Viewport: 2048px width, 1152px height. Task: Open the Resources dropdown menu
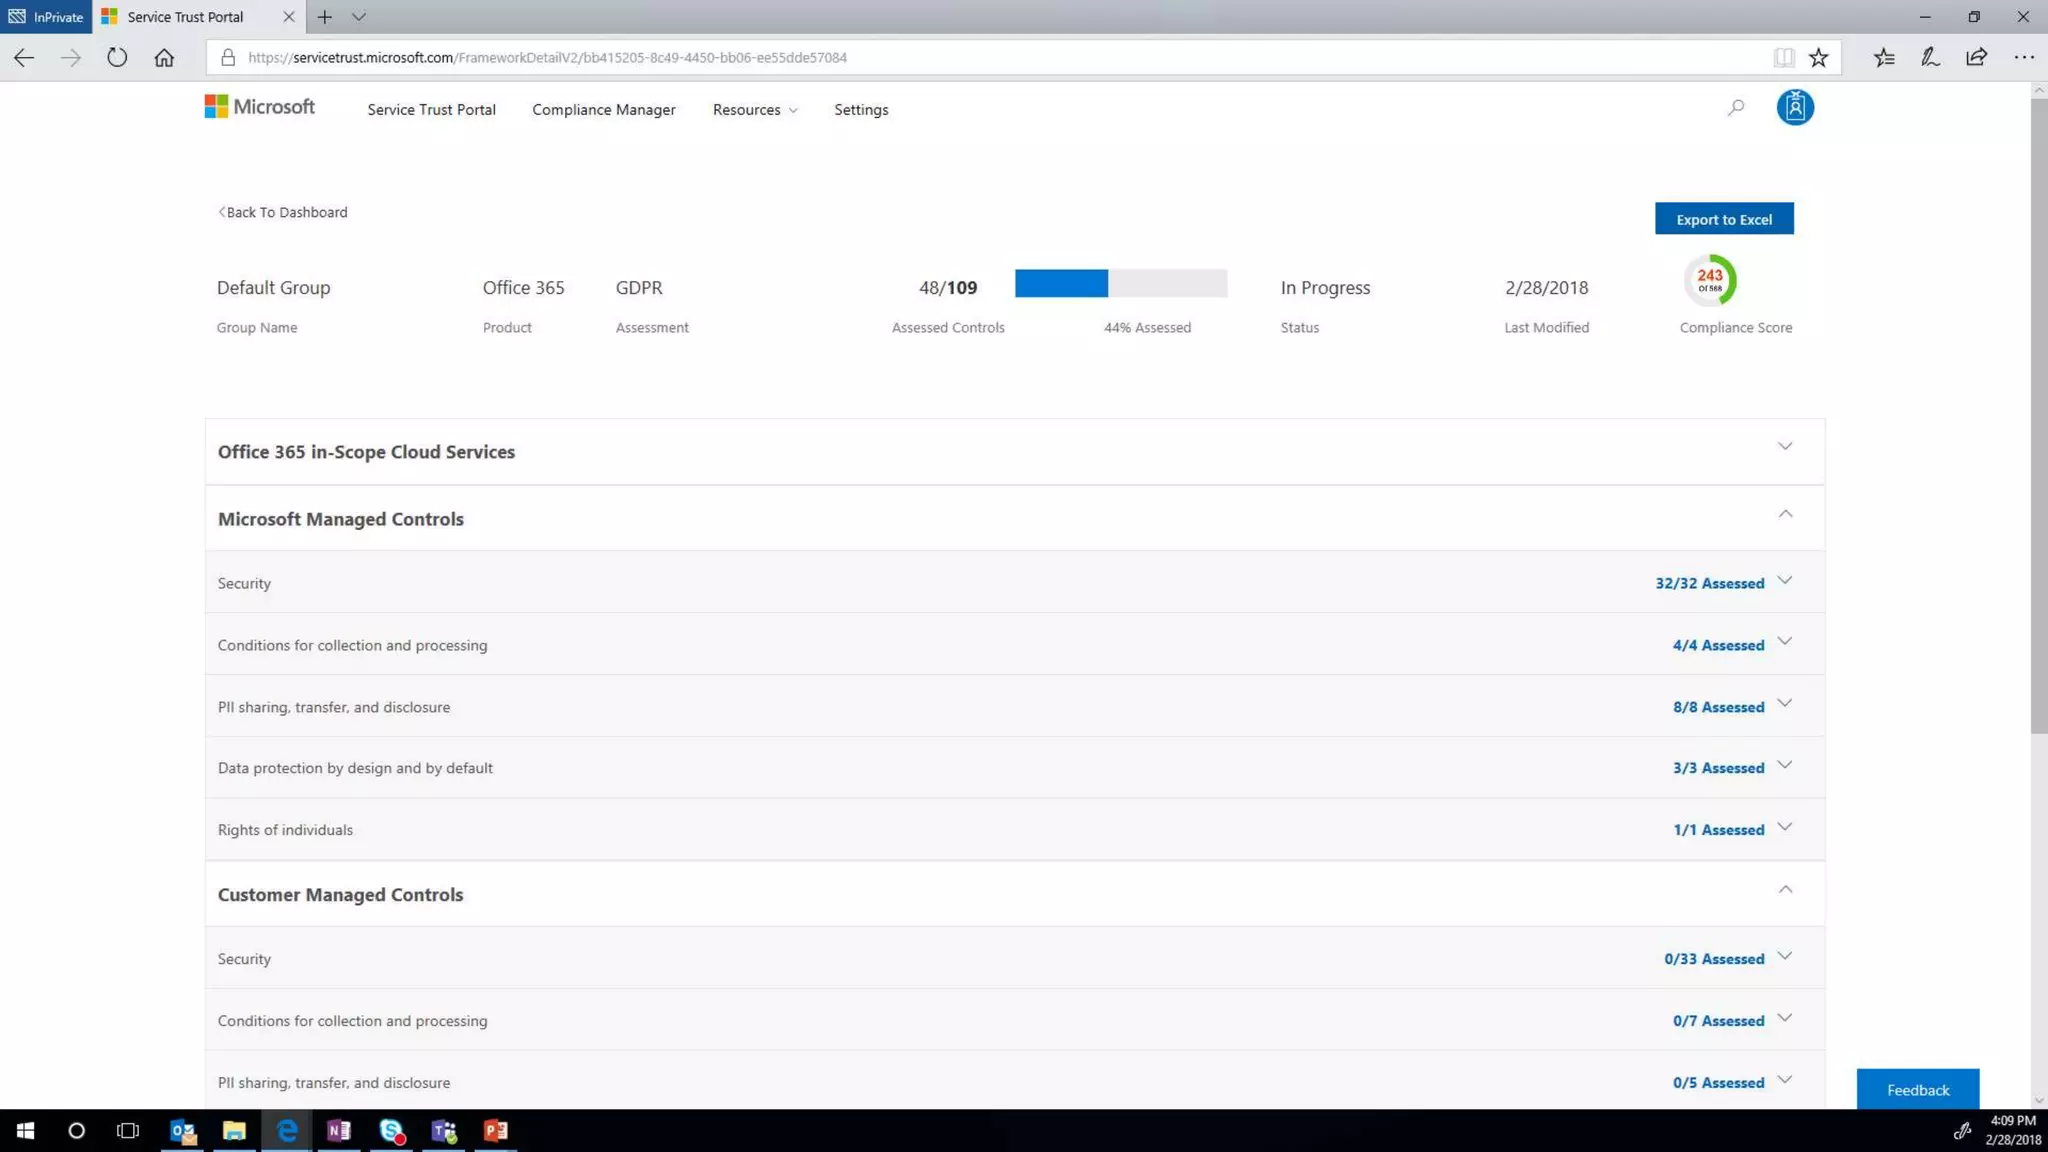755,110
